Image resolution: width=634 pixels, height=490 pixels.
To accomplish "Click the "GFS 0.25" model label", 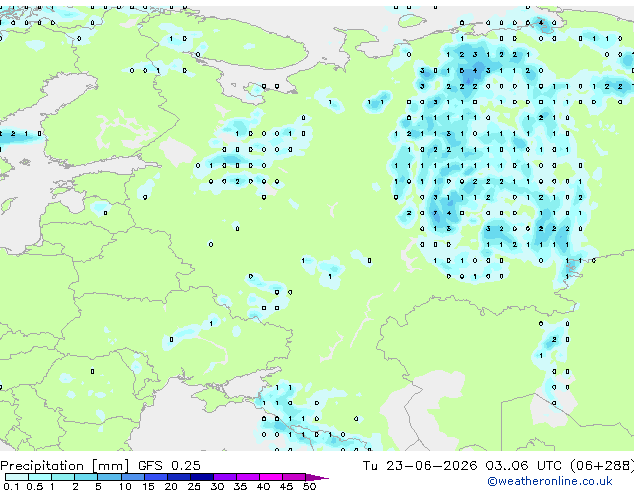I will (169, 465).
